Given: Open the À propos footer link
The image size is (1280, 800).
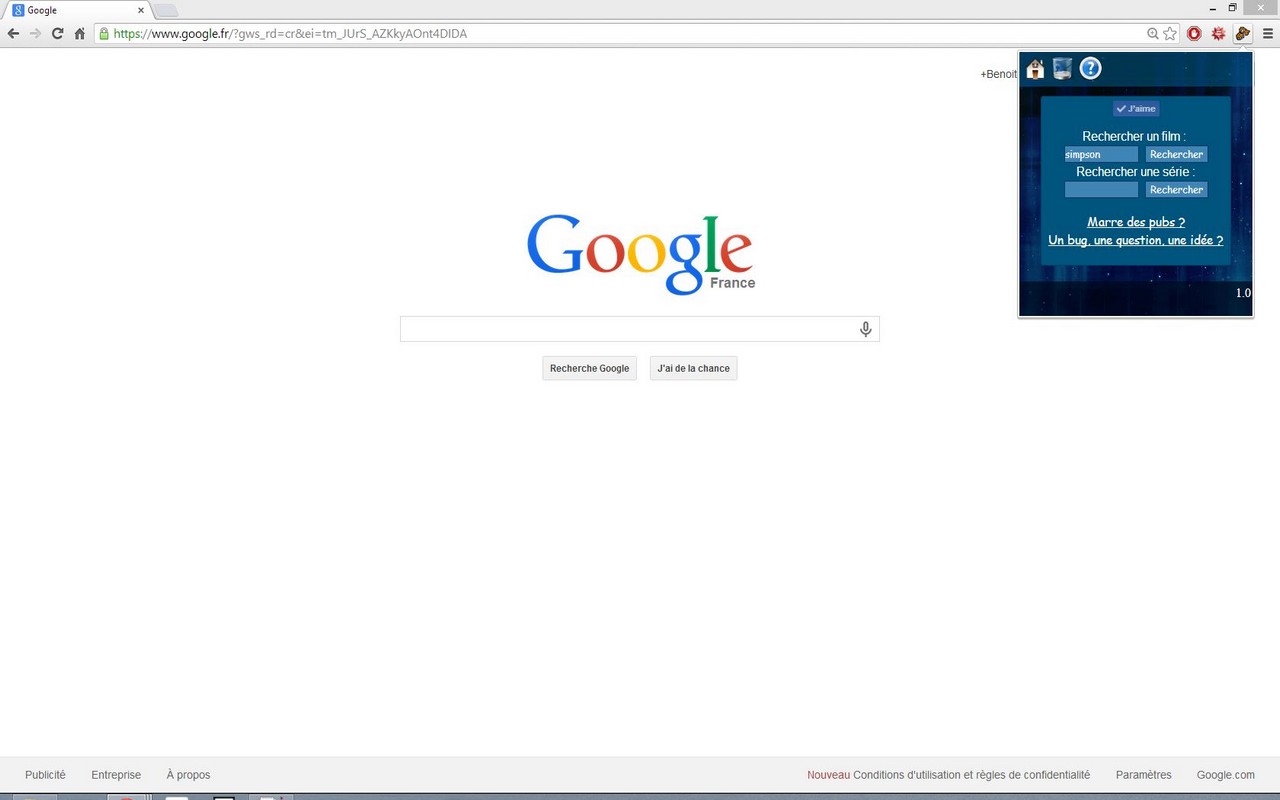Looking at the screenshot, I should point(188,775).
